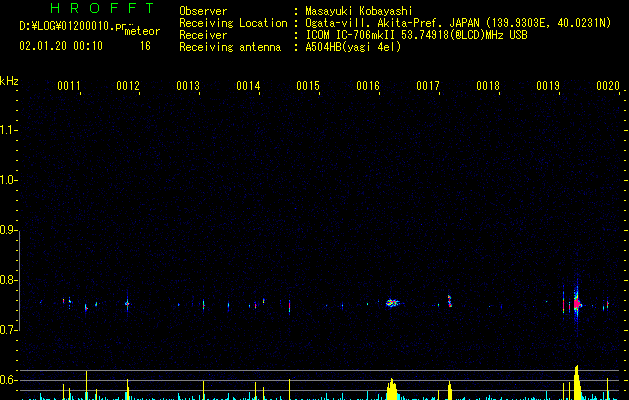The width and height of the screenshot is (629, 400).
Task: Click the 1.1 kHz frequency tick label
Action: 7,130
